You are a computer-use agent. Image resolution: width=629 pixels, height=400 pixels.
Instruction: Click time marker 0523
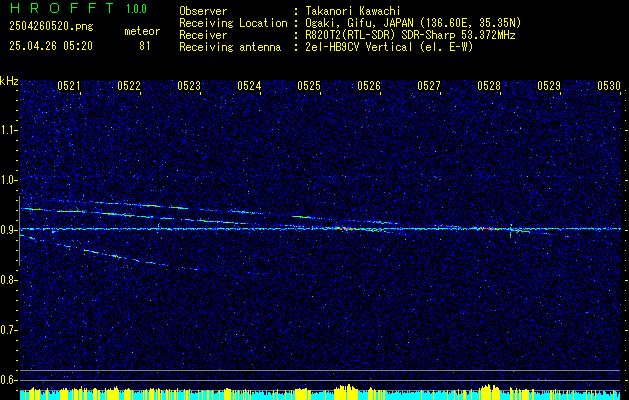pyautogui.click(x=189, y=85)
